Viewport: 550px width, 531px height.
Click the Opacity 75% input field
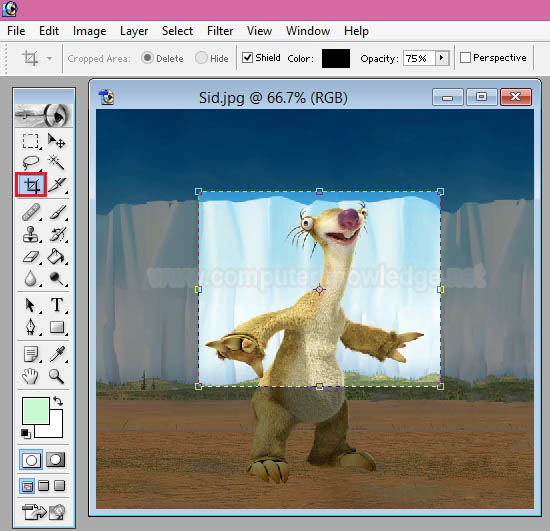tap(420, 58)
